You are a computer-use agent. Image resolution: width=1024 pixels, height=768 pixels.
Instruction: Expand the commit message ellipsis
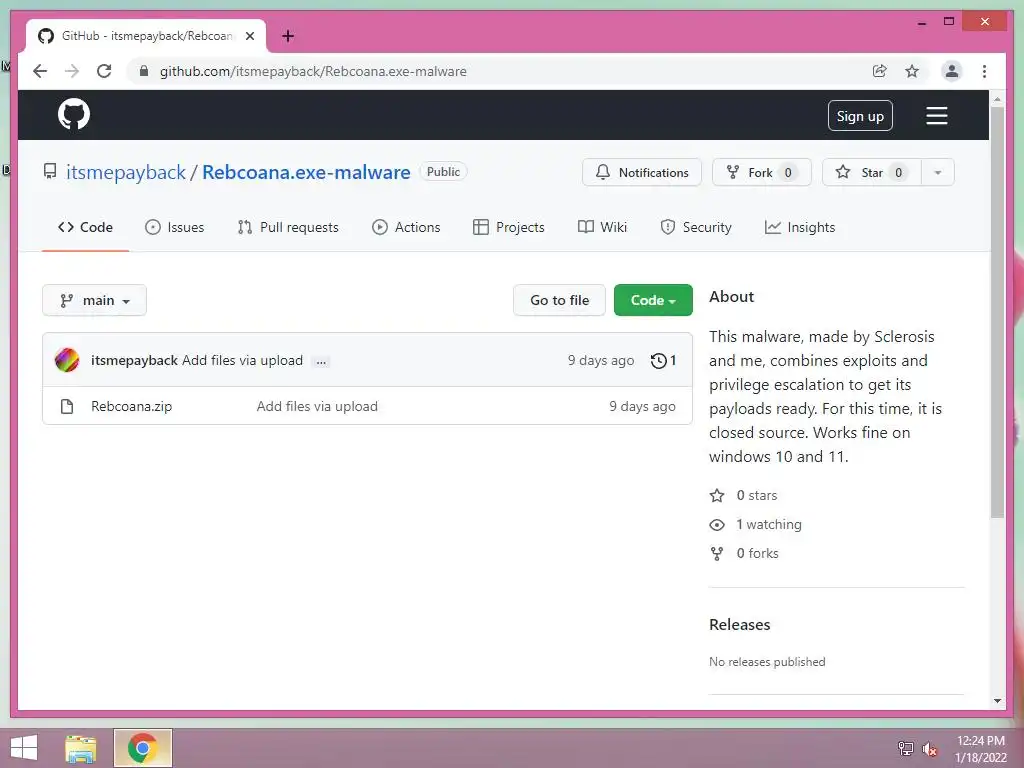pyautogui.click(x=321, y=361)
